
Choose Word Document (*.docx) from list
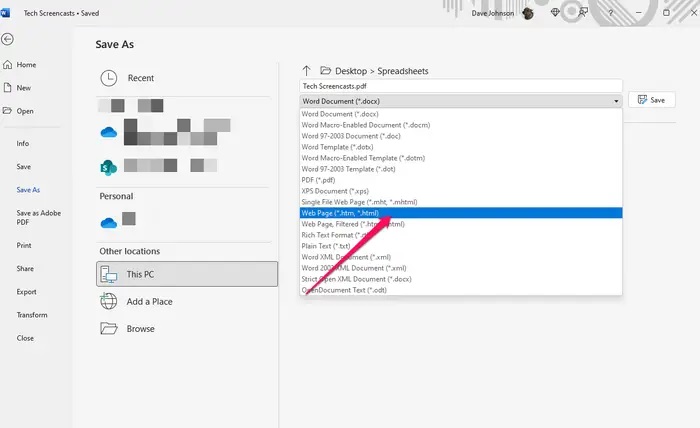(x=461, y=114)
